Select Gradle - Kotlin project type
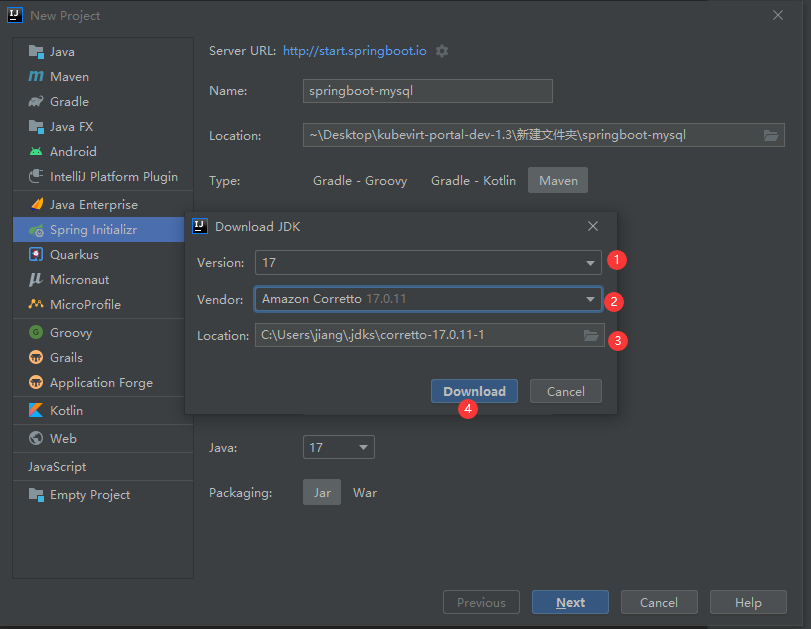Viewport: 811px width, 629px height. (x=473, y=181)
